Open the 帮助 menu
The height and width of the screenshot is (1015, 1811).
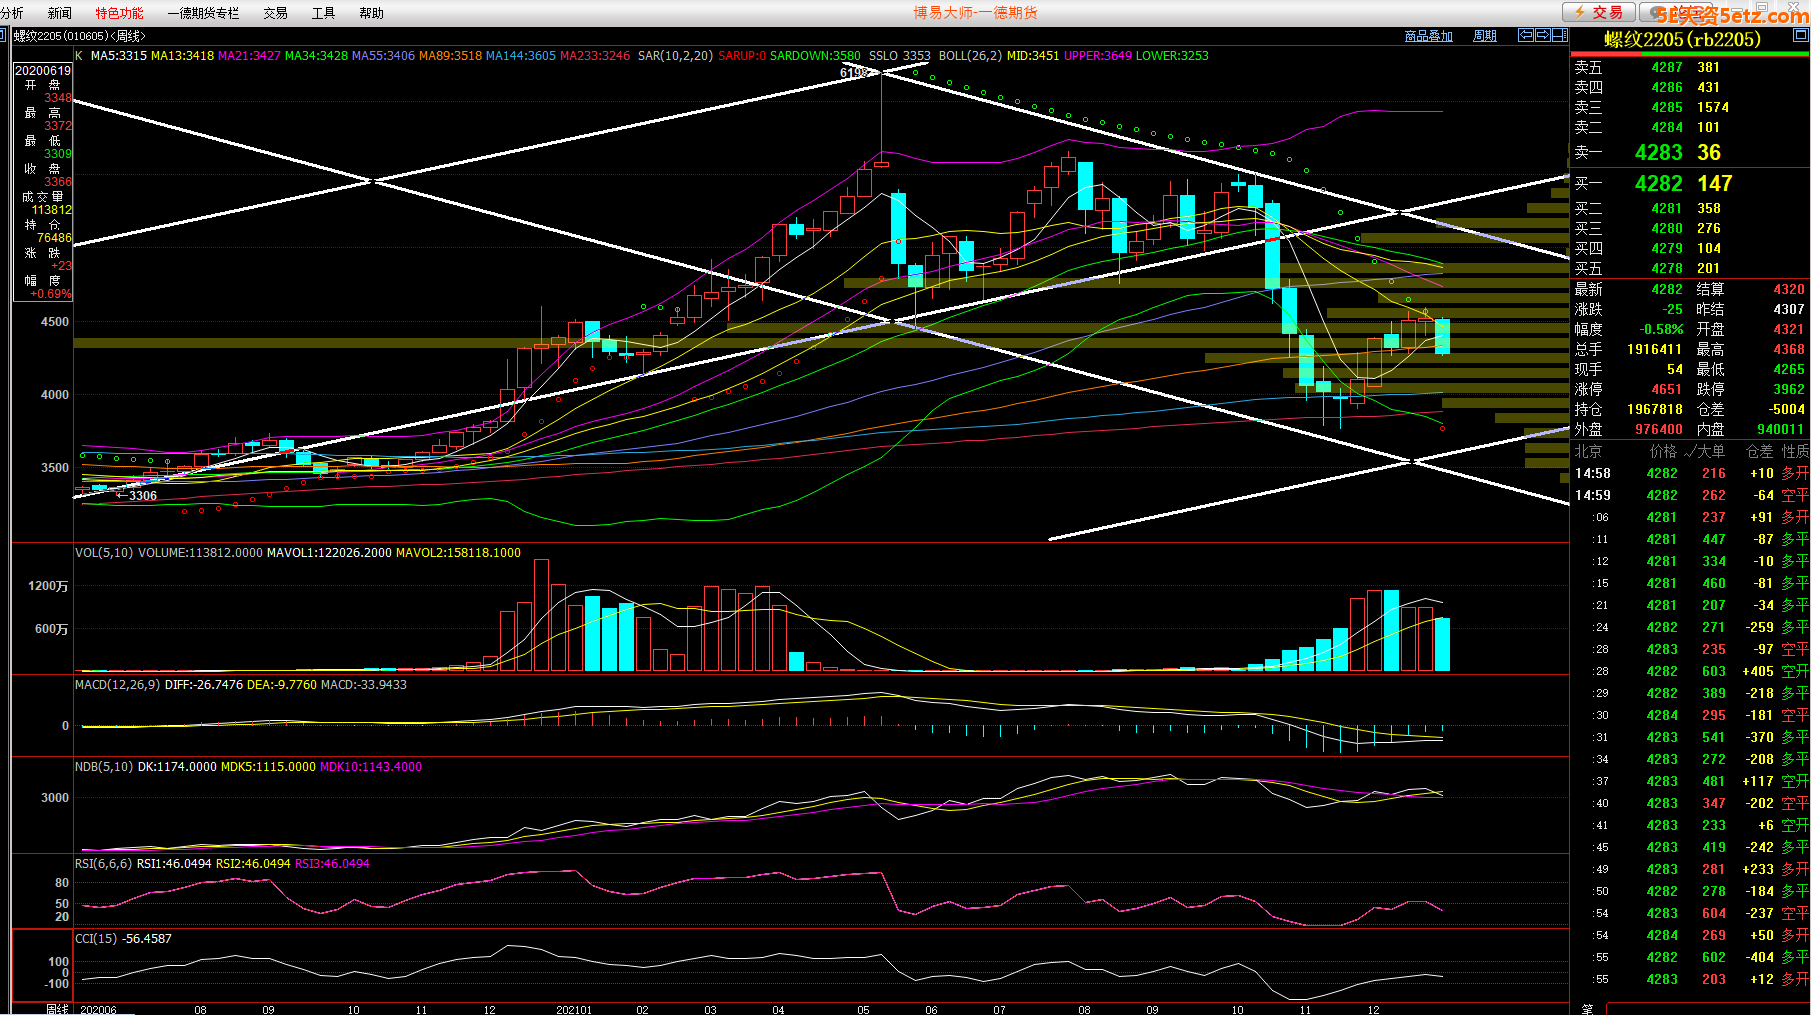pos(371,13)
